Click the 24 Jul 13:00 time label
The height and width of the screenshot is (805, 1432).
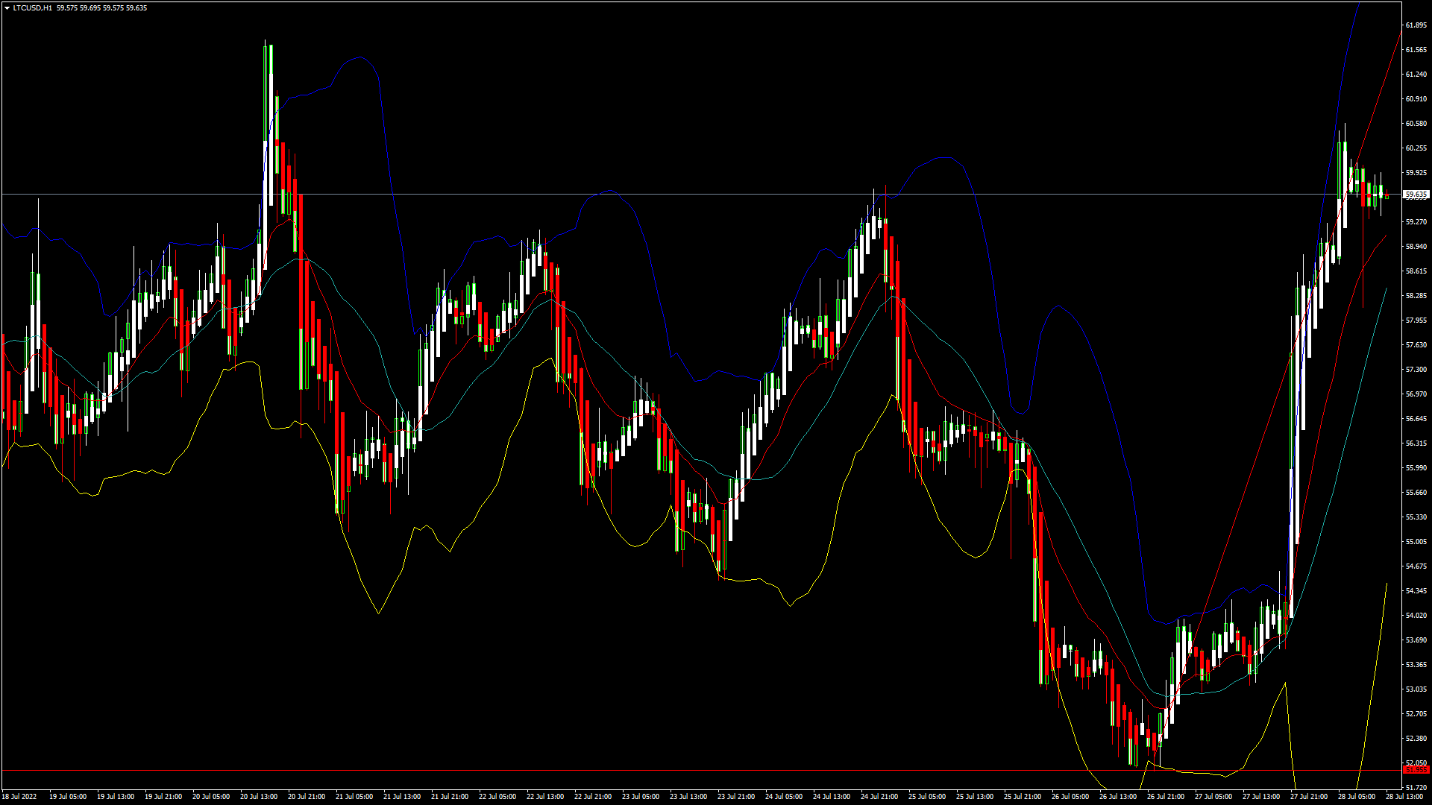pyautogui.click(x=832, y=797)
